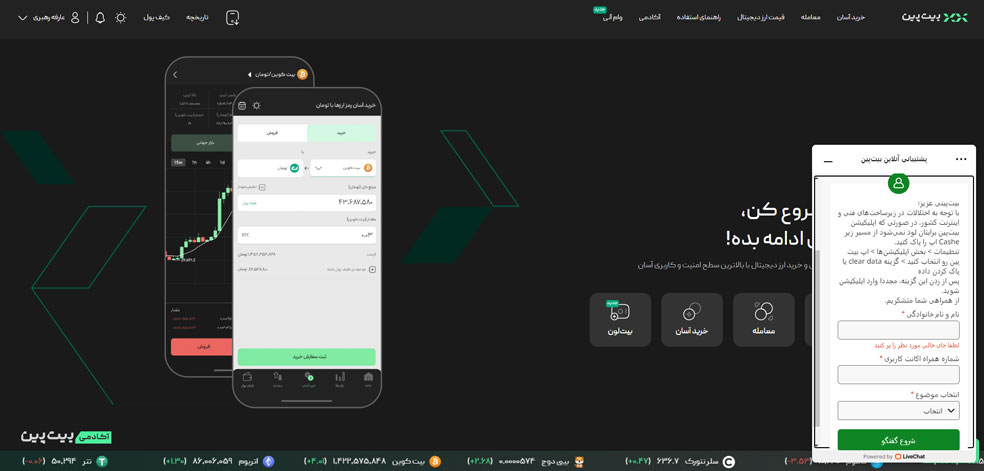This screenshot has height=471, width=984.
Task: Open the معامله menu item
Action: click(810, 18)
